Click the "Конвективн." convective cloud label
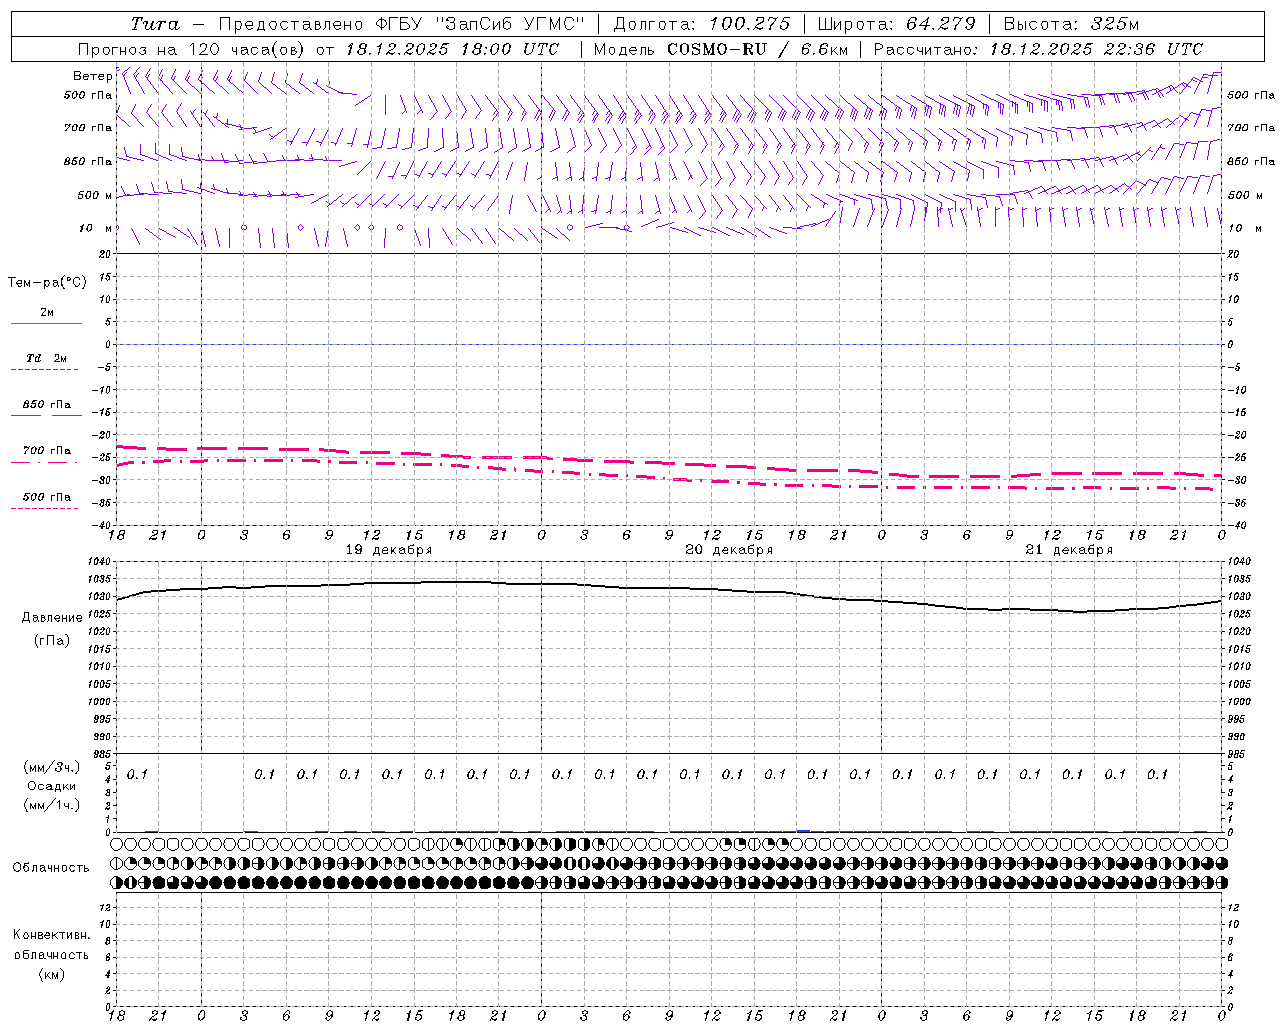 [52, 935]
